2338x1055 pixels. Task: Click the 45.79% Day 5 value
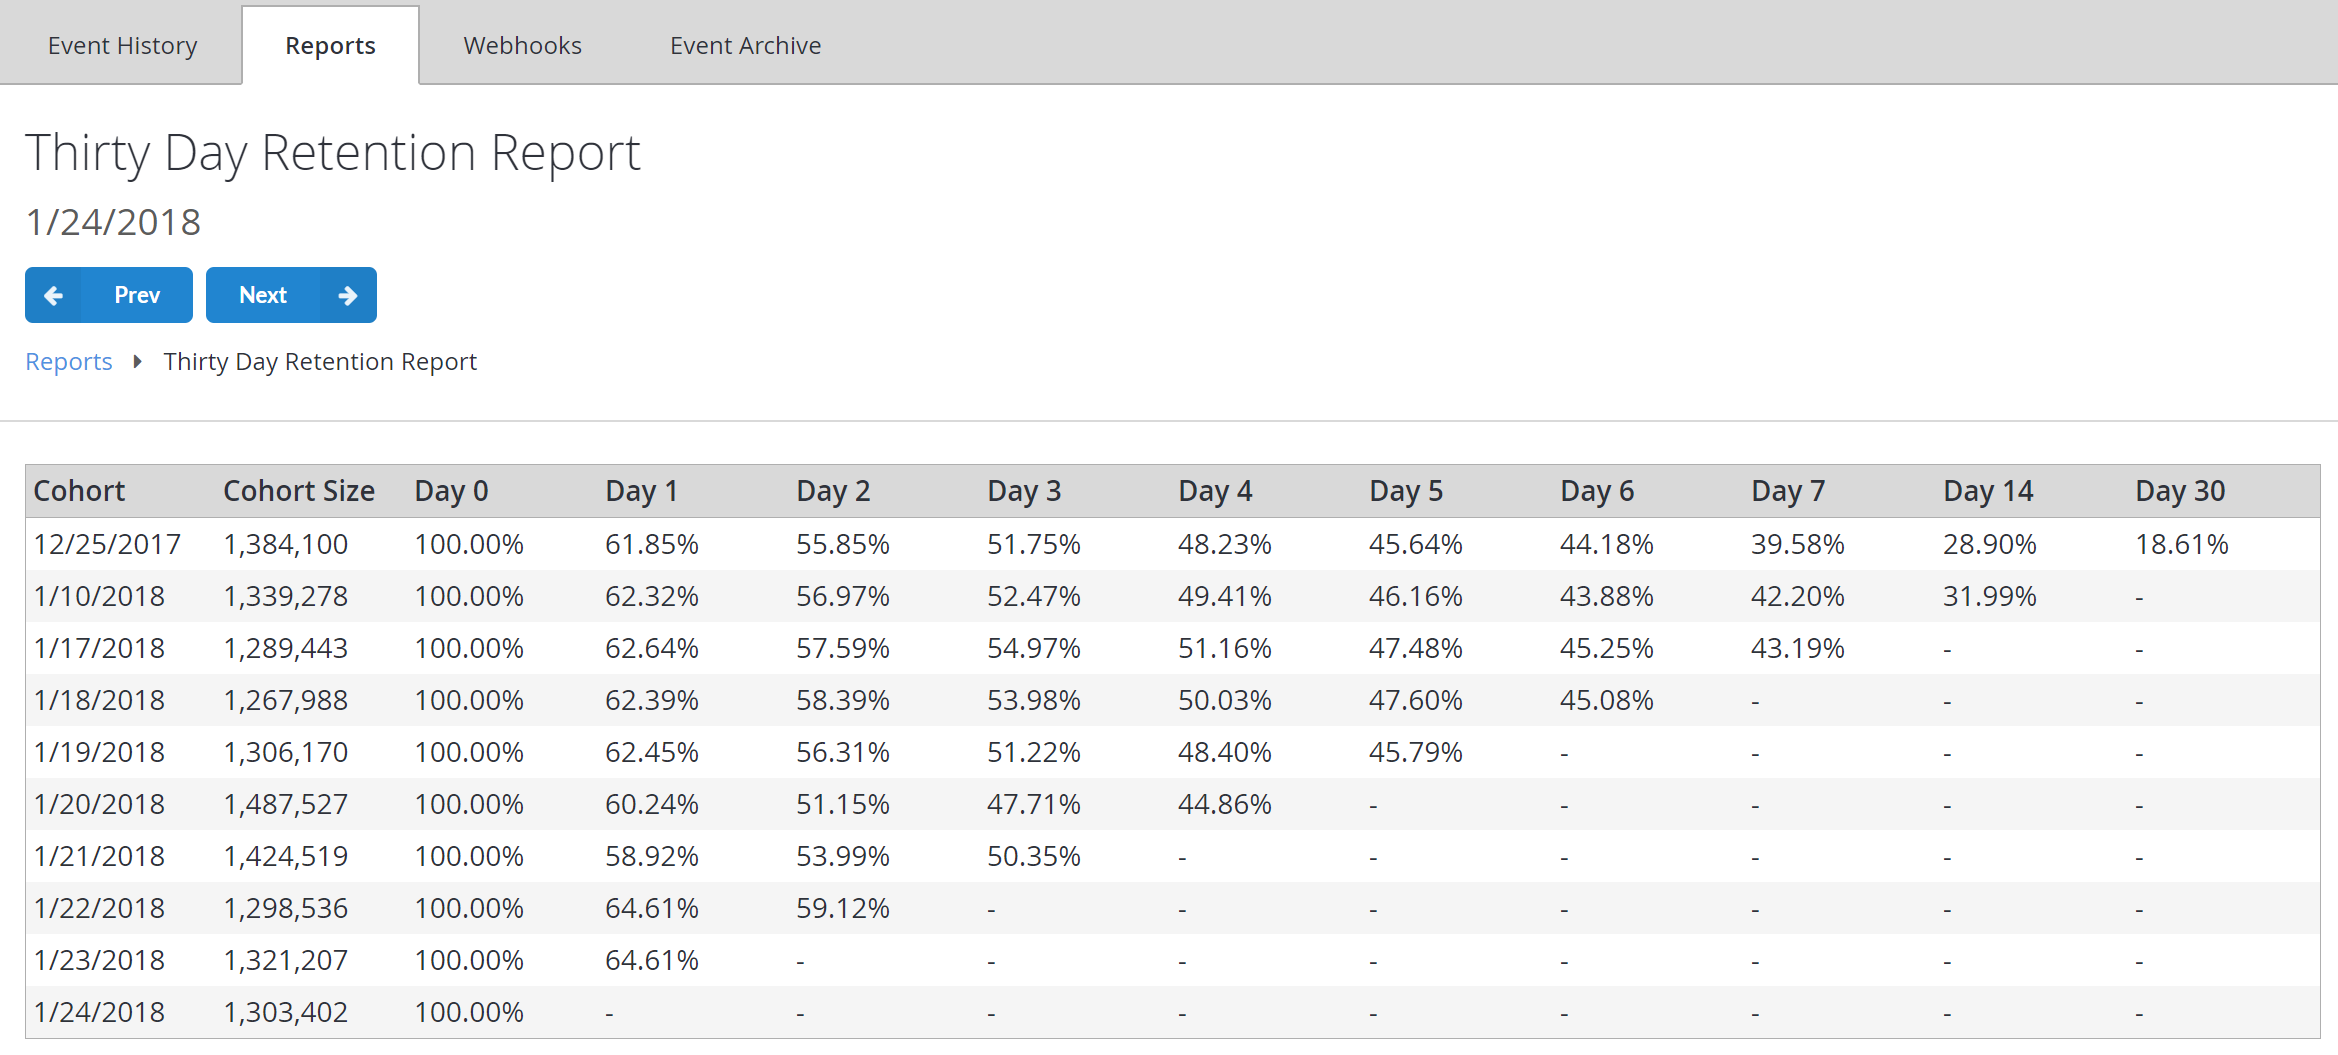tap(1416, 752)
